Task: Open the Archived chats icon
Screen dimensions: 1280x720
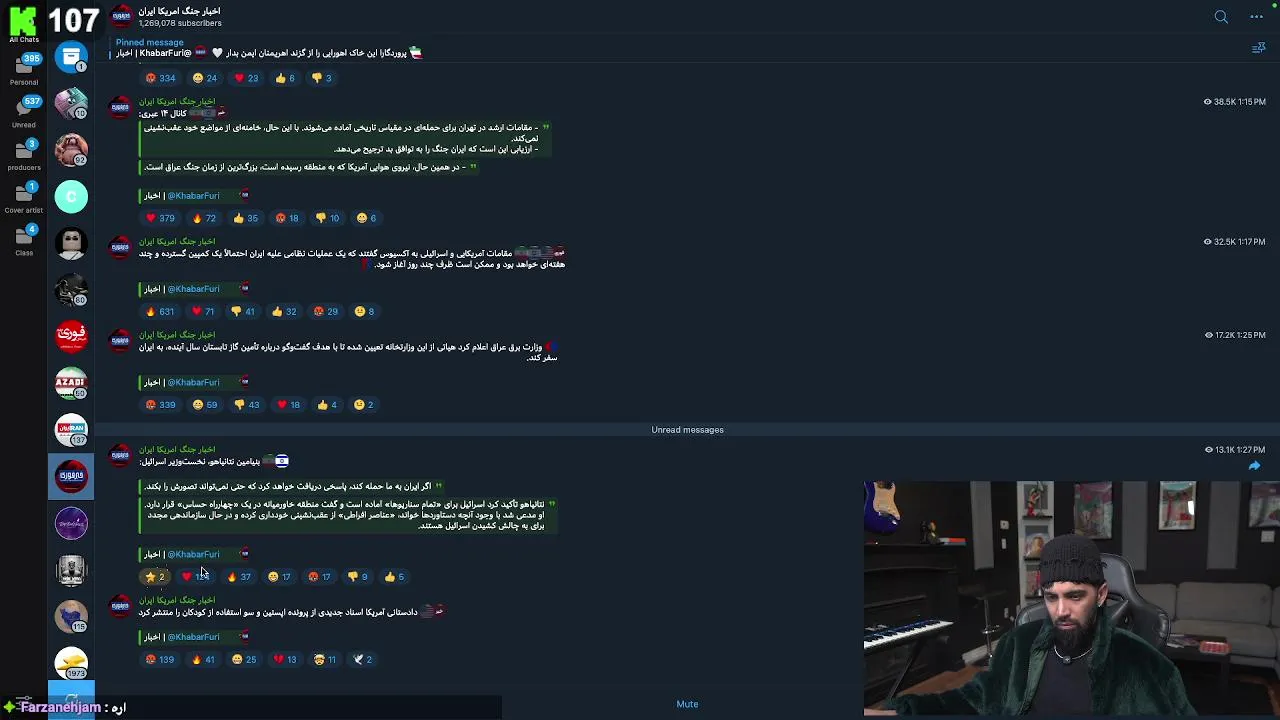Action: pyautogui.click(x=71, y=58)
